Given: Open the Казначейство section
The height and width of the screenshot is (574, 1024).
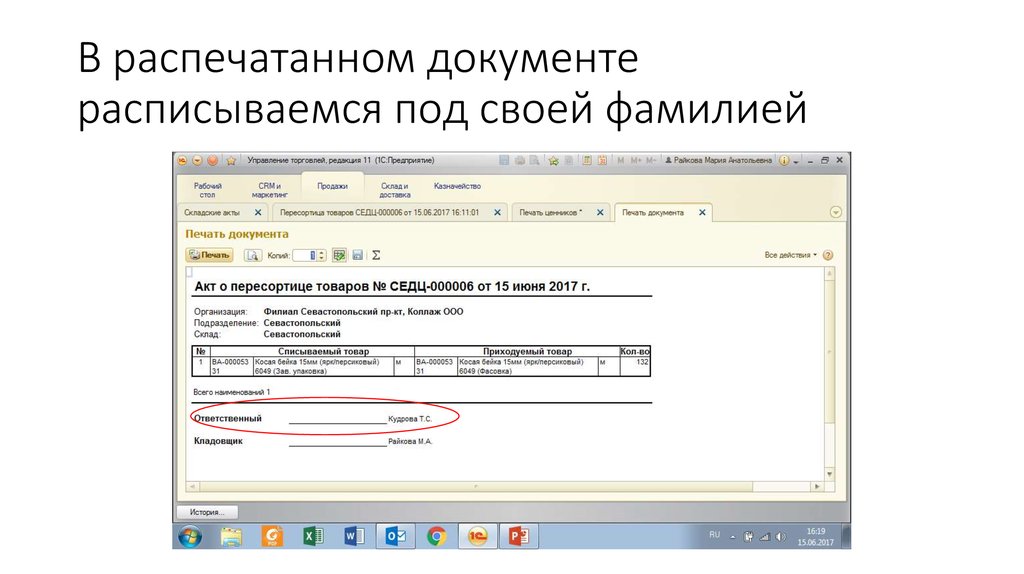Looking at the screenshot, I should click(x=457, y=186).
